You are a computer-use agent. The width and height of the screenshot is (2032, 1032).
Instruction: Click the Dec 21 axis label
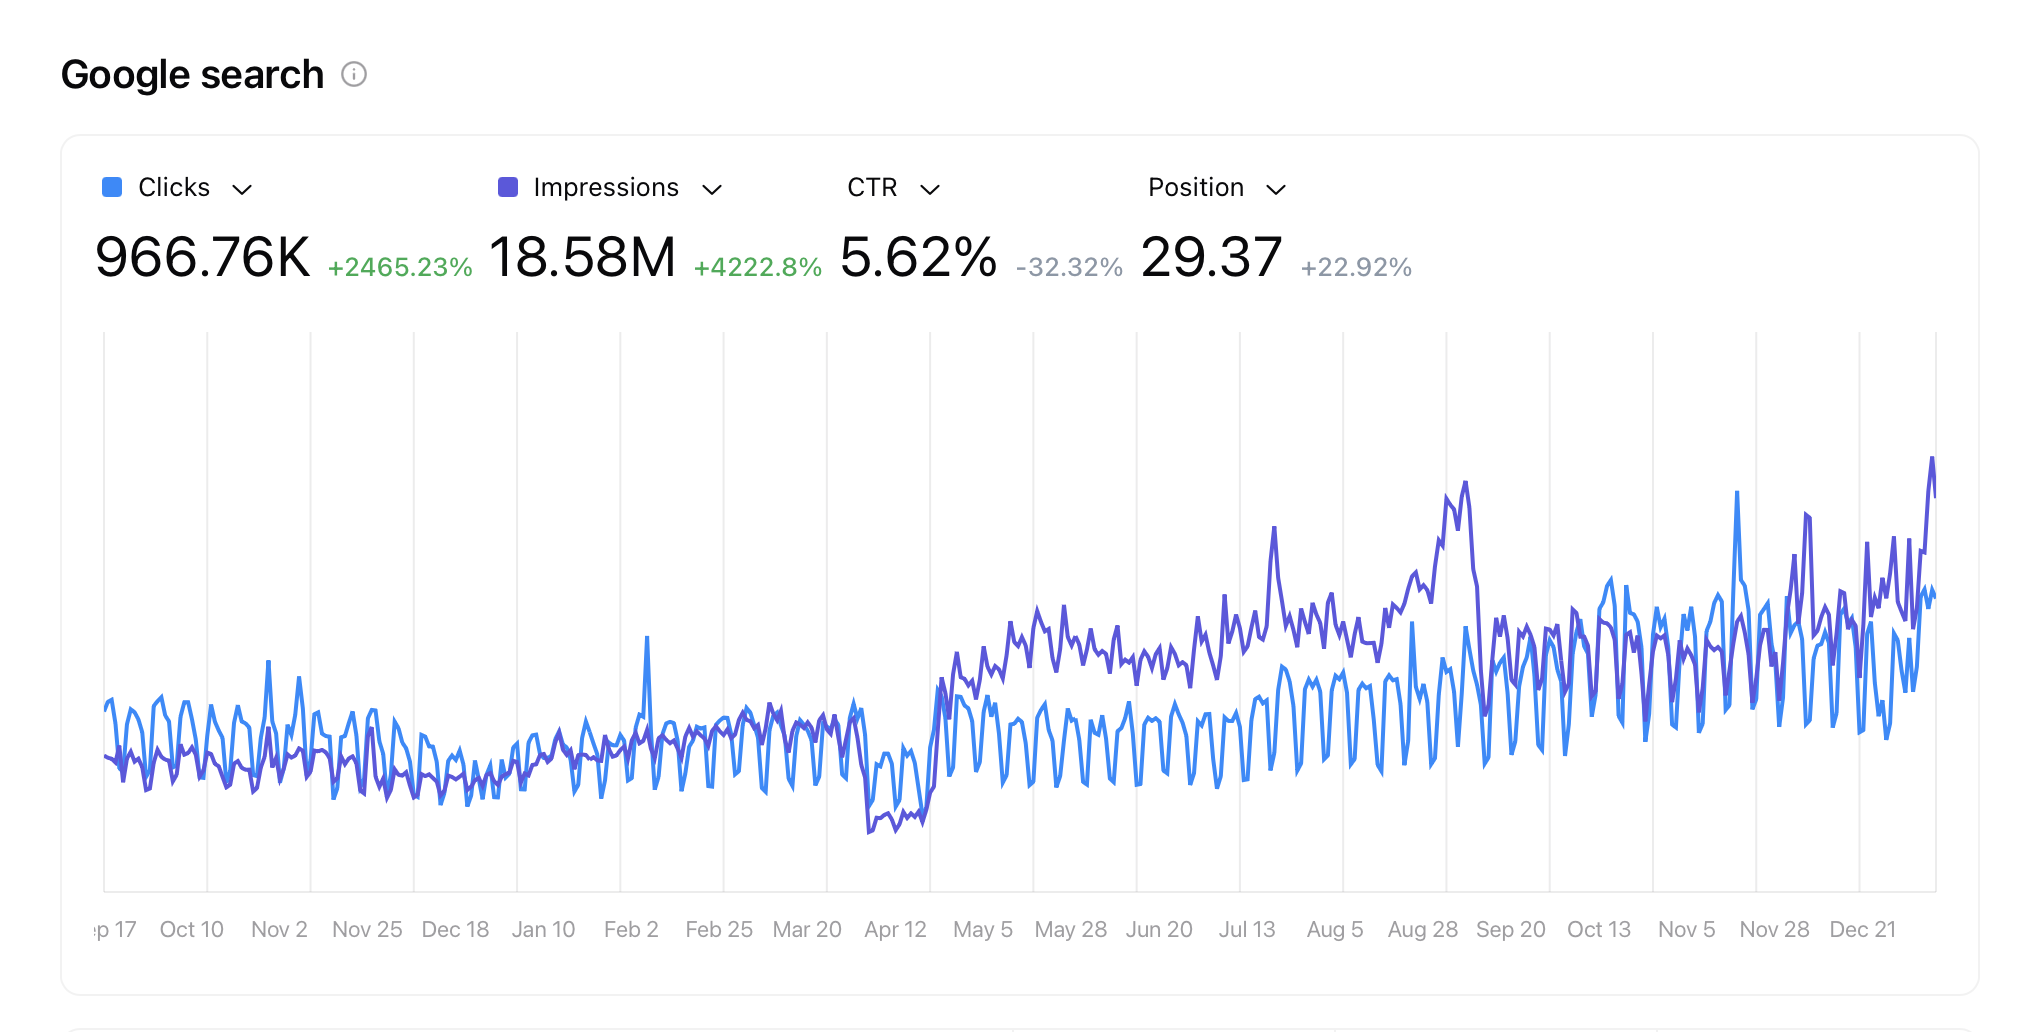[1863, 929]
